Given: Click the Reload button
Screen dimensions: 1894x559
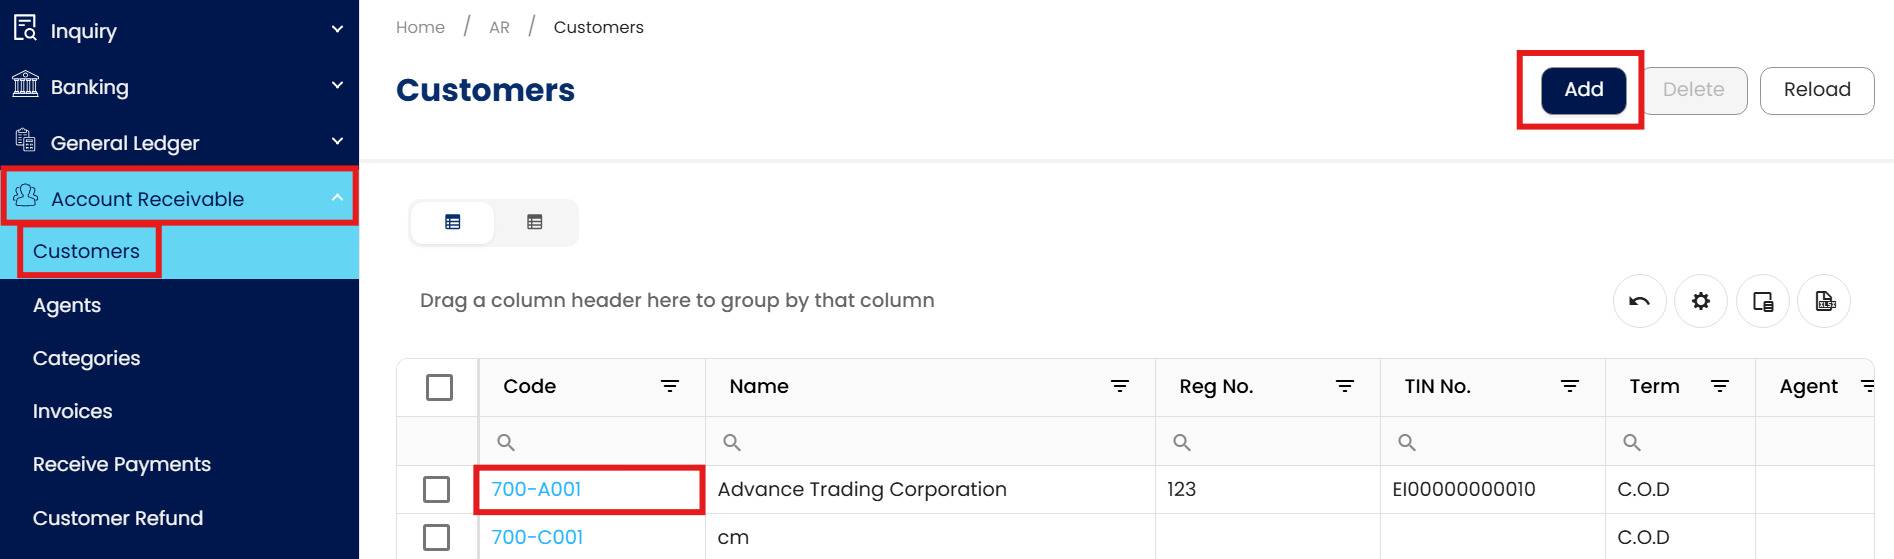Looking at the screenshot, I should point(1816,90).
